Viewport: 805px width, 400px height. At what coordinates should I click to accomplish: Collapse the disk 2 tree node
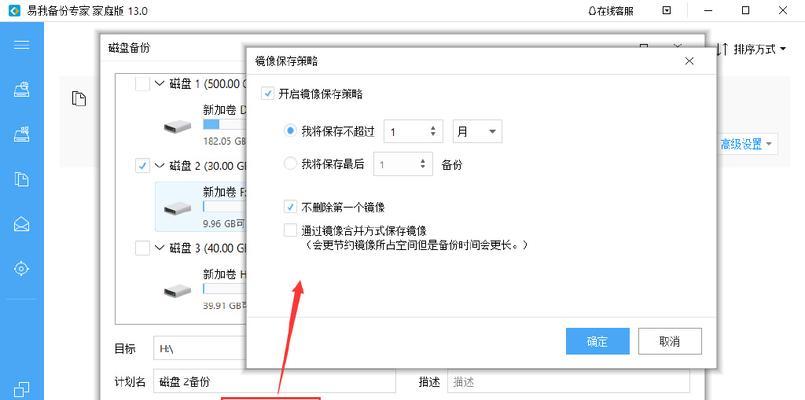[x=160, y=166]
